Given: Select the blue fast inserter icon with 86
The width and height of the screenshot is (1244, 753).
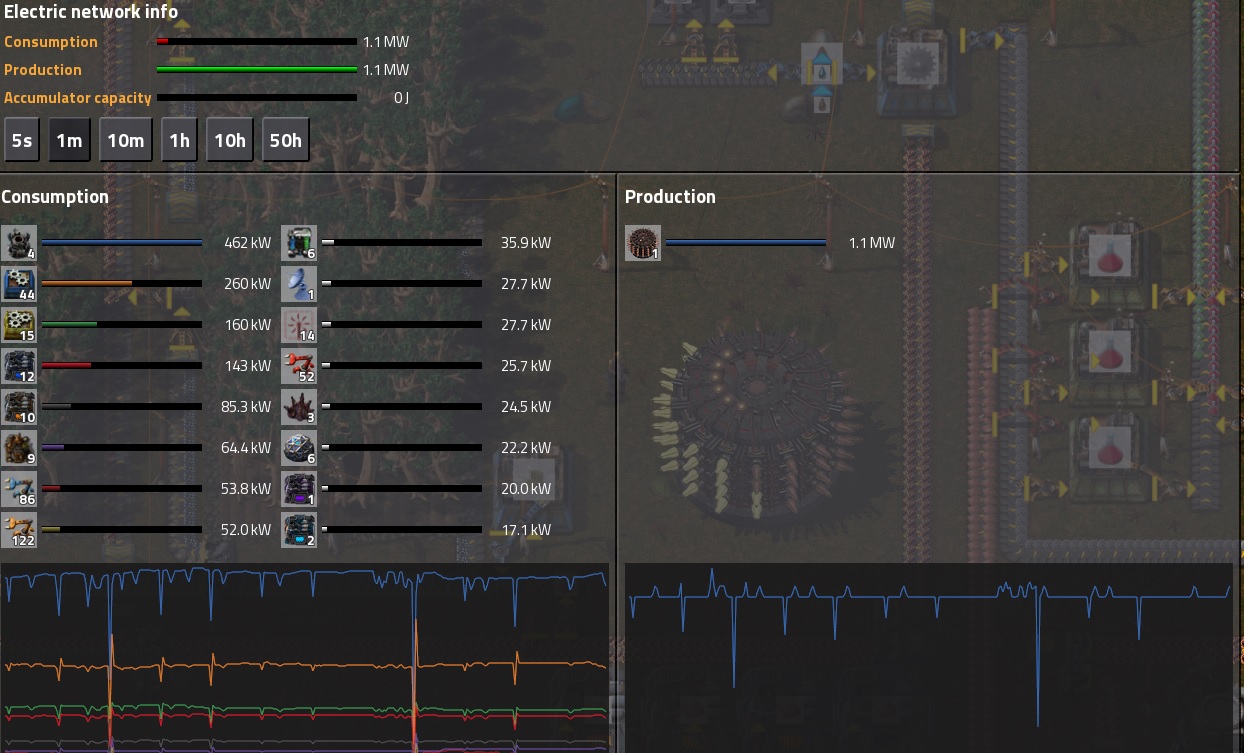Looking at the screenshot, I should point(19,489).
